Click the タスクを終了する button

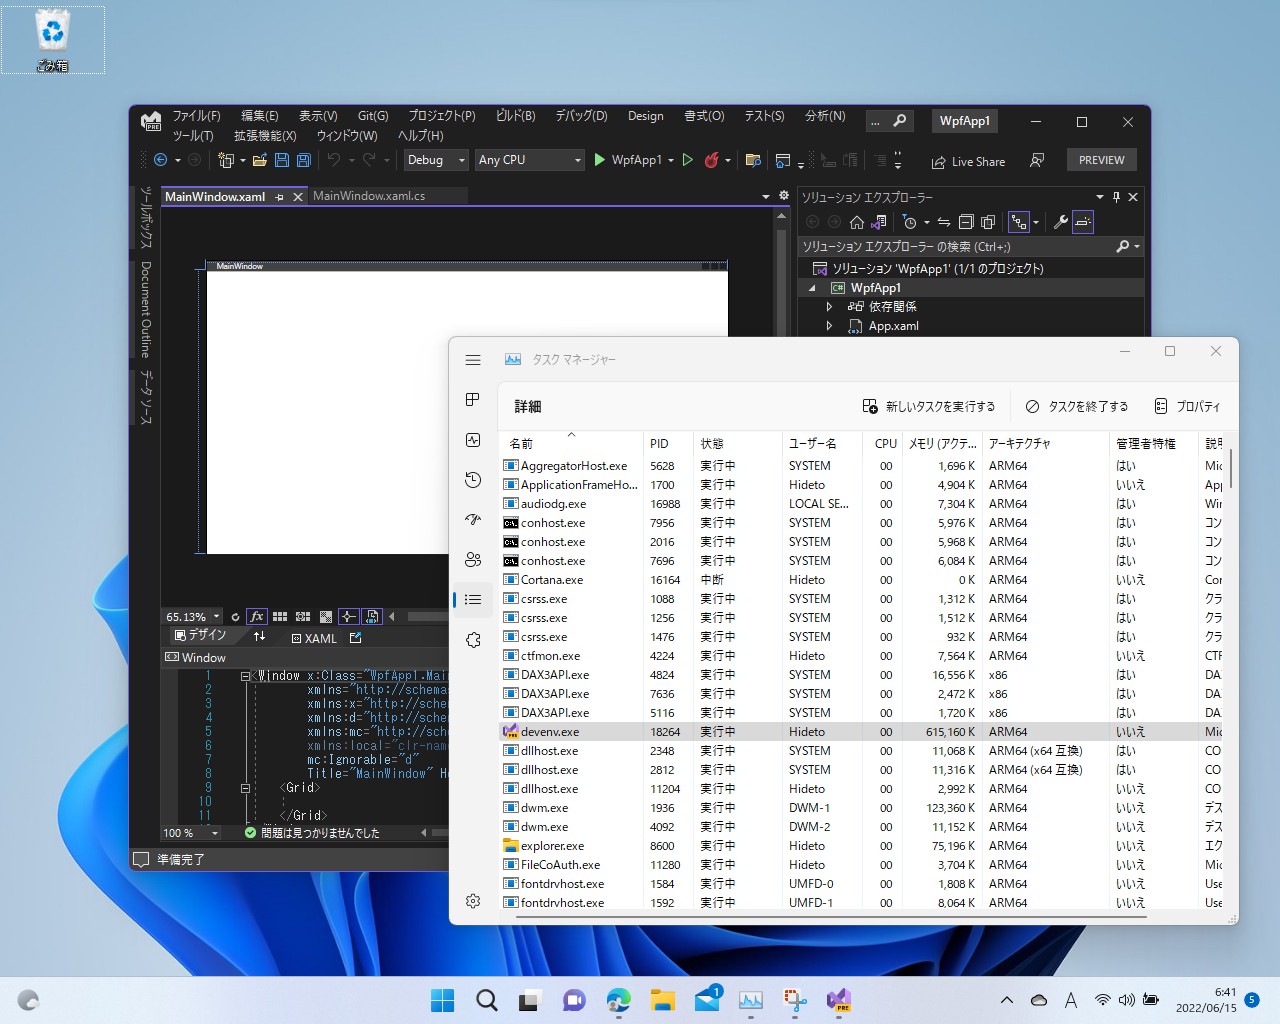pyautogui.click(x=1077, y=406)
